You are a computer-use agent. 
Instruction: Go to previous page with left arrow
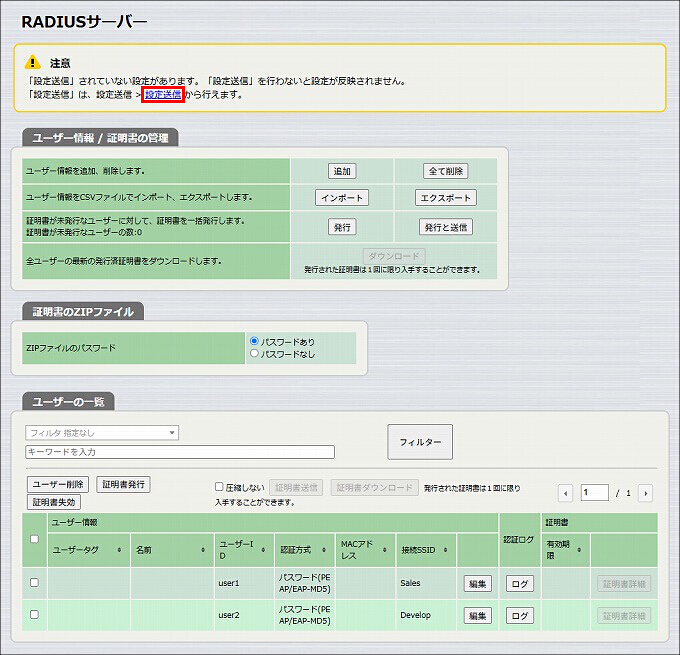tap(565, 493)
